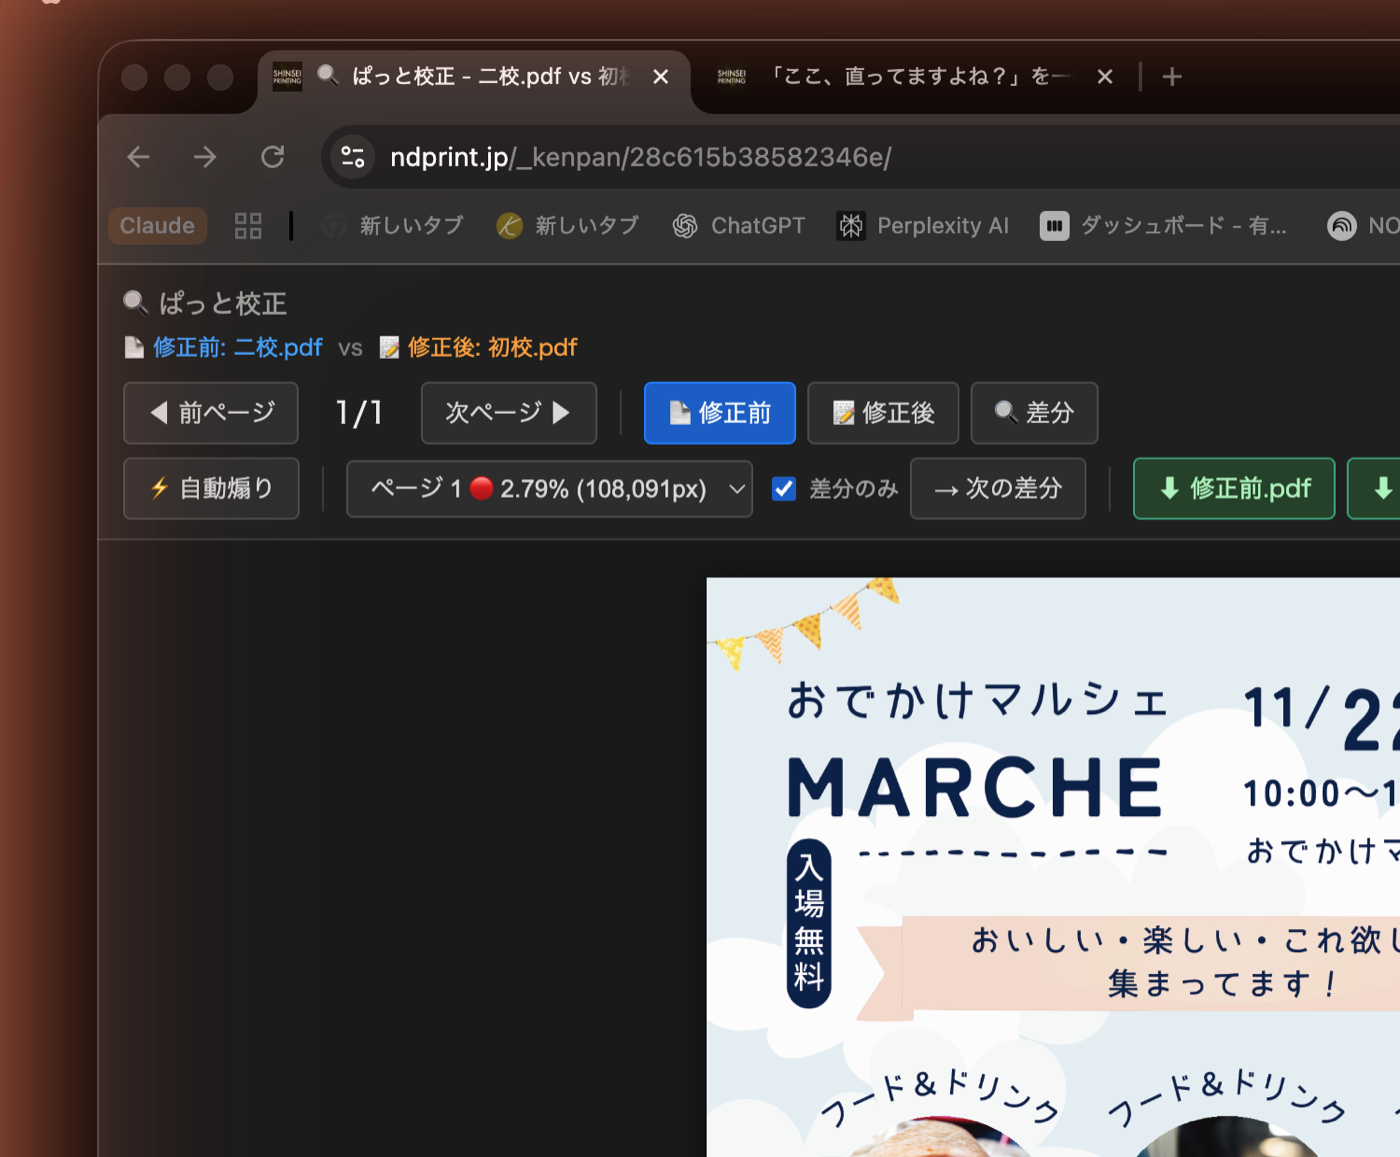Click the Claude bookmark button
This screenshot has width=1400, height=1157.
coord(157,226)
